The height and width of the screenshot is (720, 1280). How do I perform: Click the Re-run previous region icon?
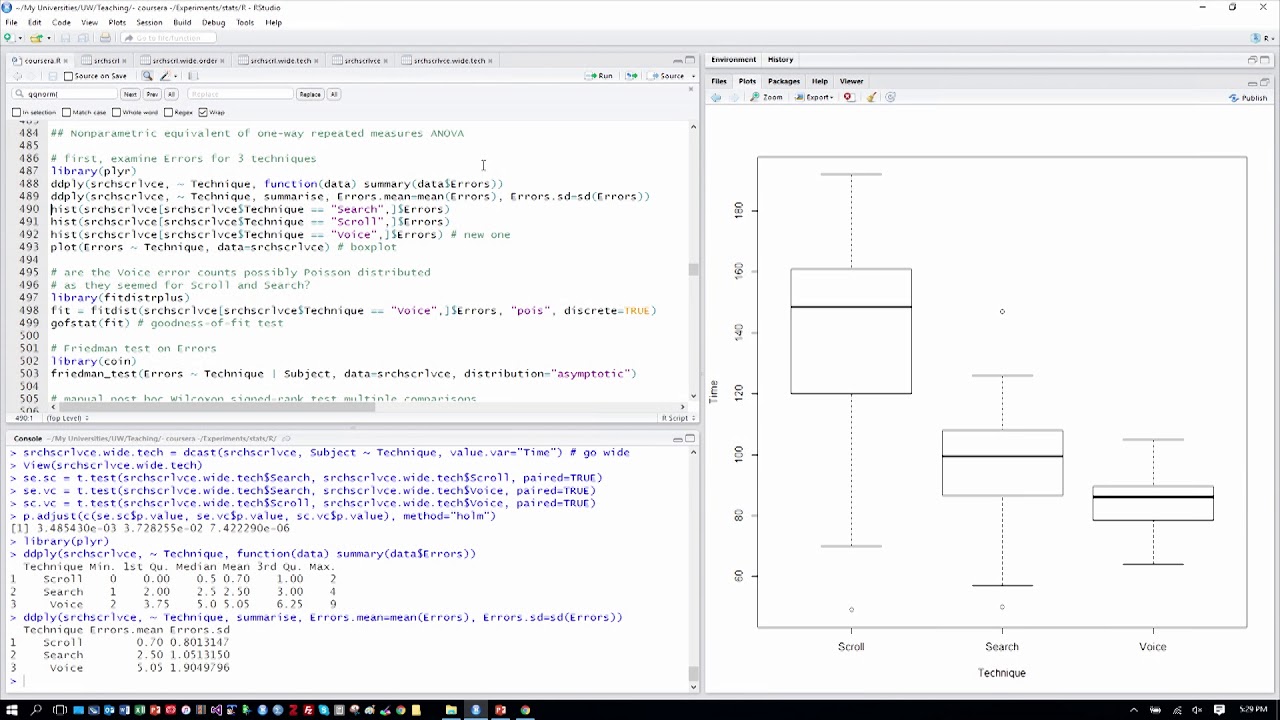point(631,76)
